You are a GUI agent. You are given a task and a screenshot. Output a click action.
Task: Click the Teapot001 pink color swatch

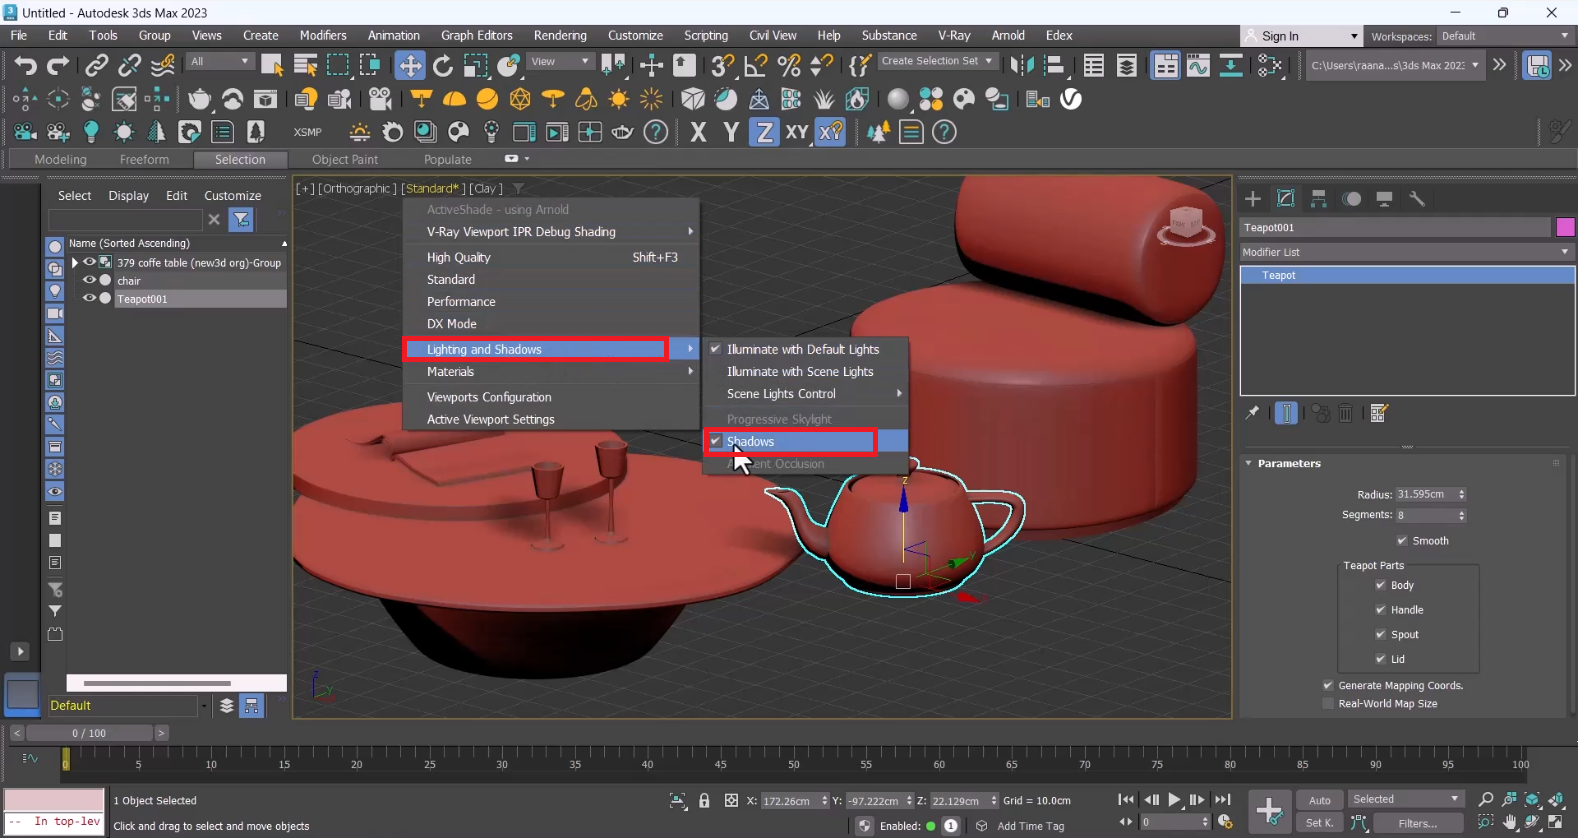tap(1565, 227)
